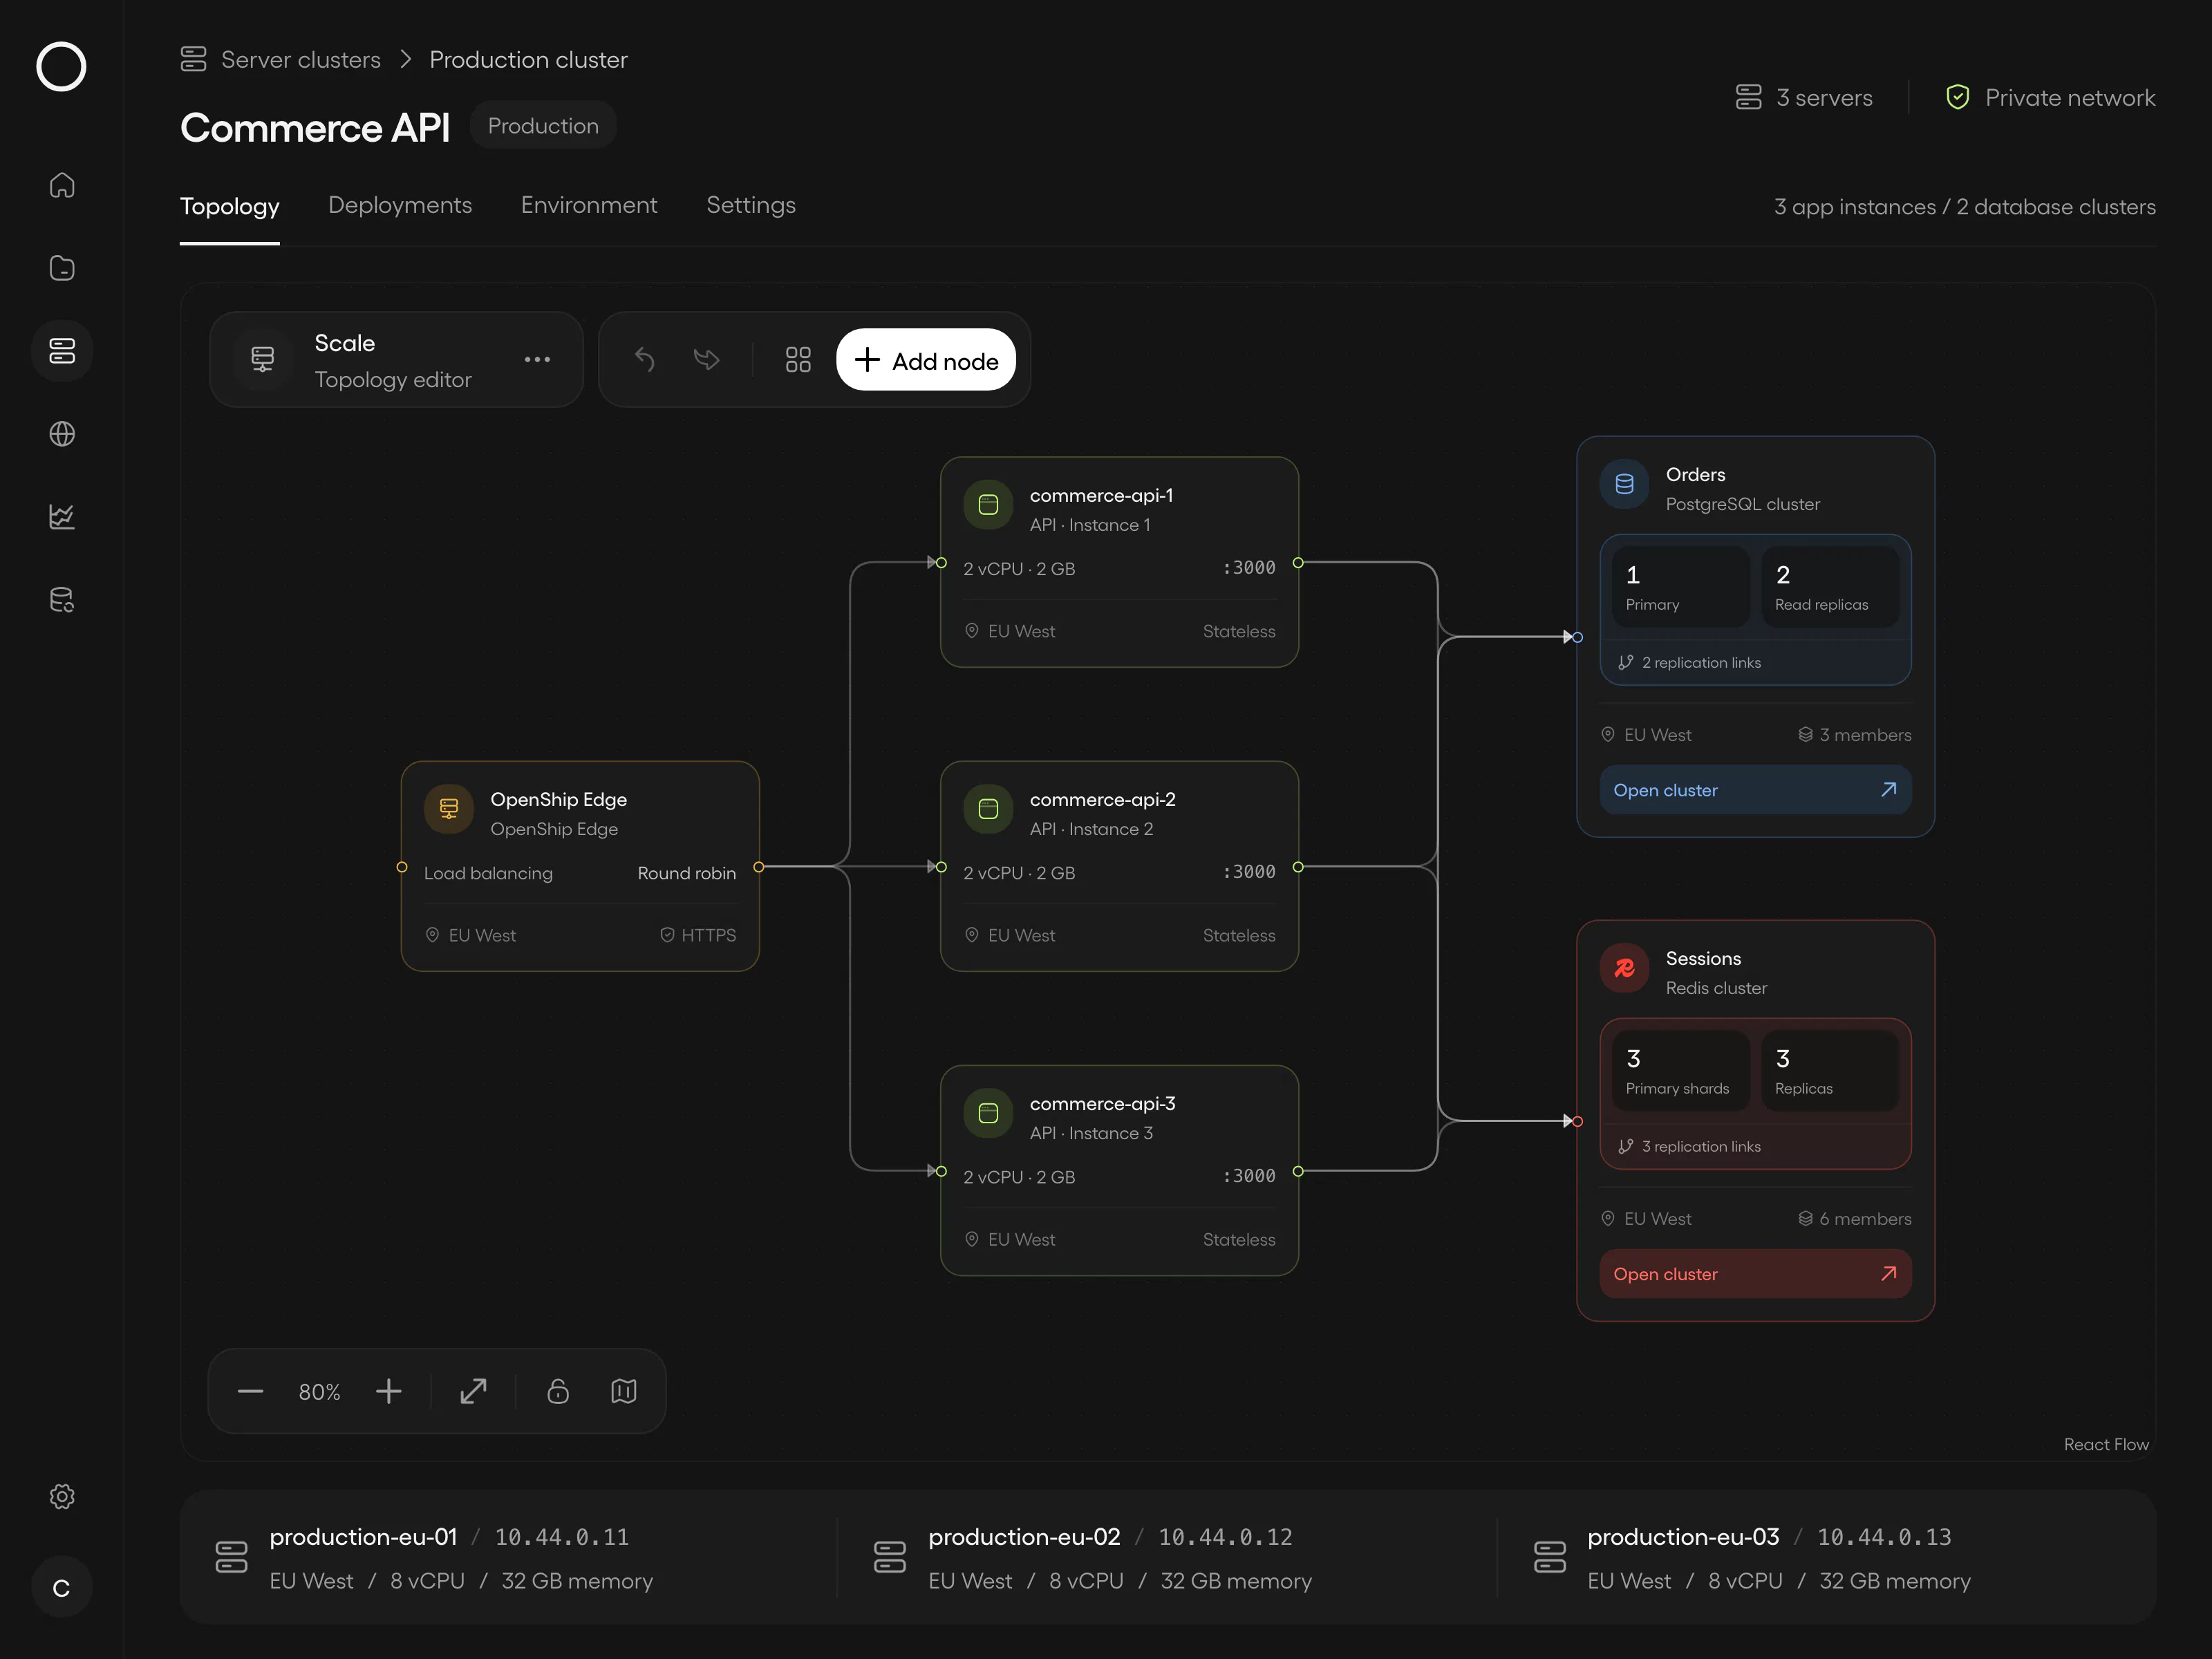Open the folder icon in sidebar

tap(62, 268)
